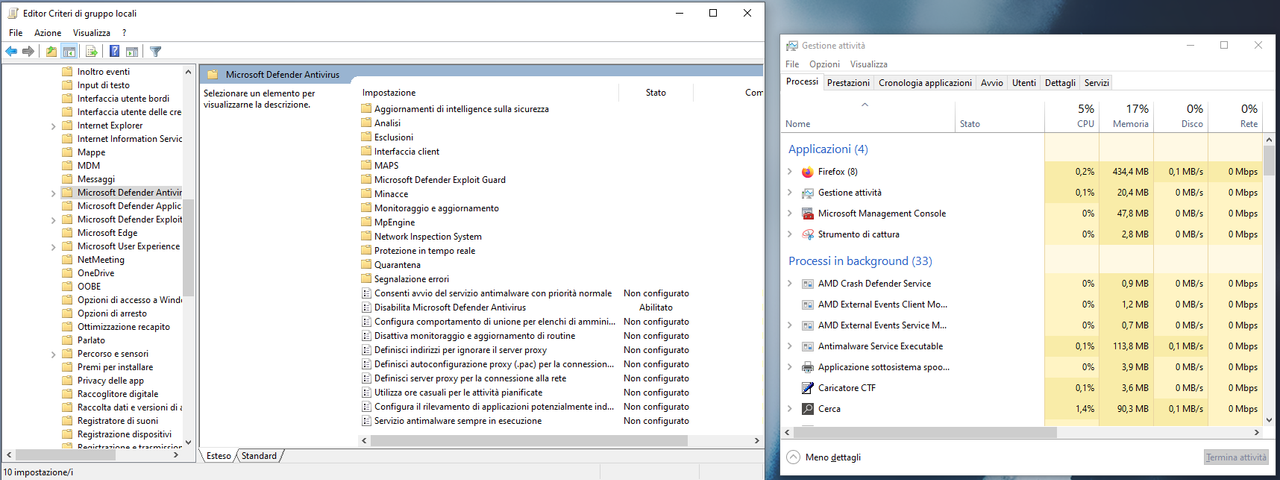This screenshot has width=1280, height=480.
Task: Collapse details using Meno dettagli chevron
Action: coord(794,457)
